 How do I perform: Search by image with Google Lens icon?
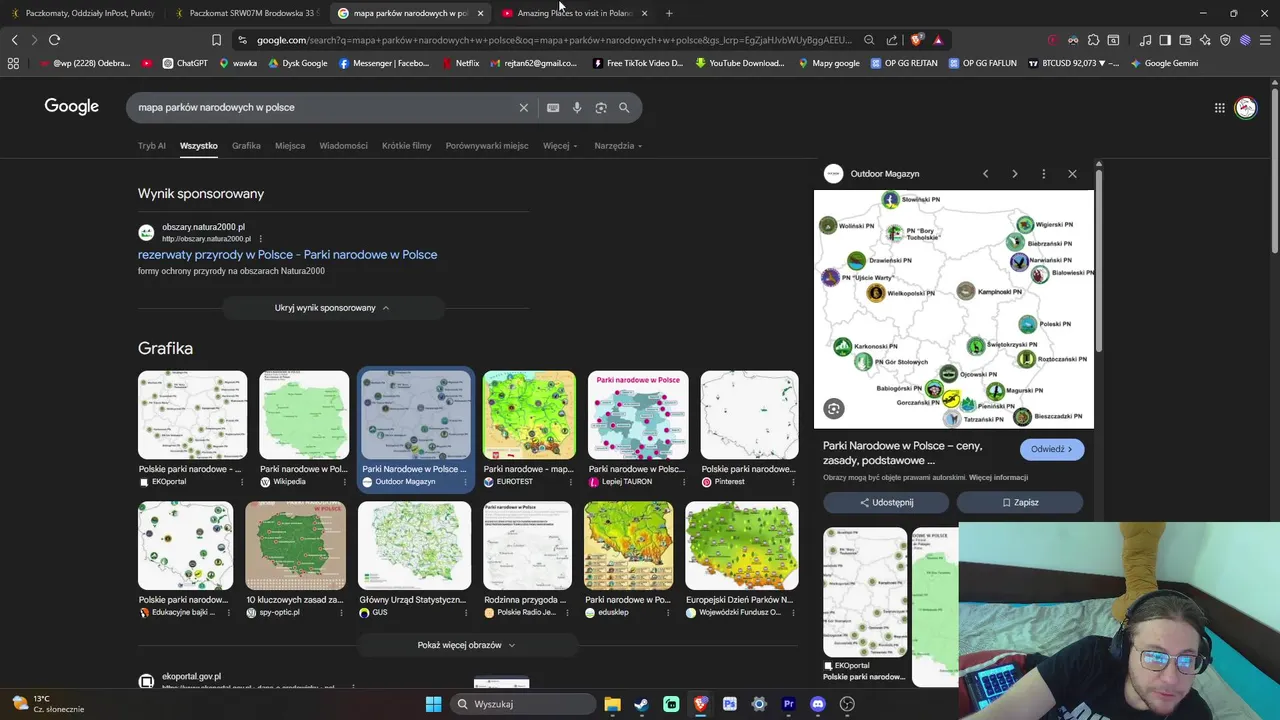pyautogui.click(x=601, y=108)
